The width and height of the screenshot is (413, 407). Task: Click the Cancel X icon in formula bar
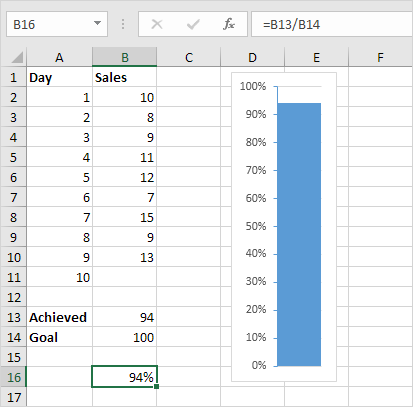[x=157, y=24]
